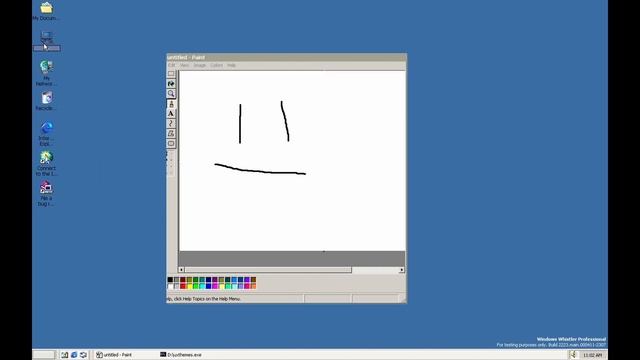Click the Paint window title bar
640x360 pixels.
point(287,57)
